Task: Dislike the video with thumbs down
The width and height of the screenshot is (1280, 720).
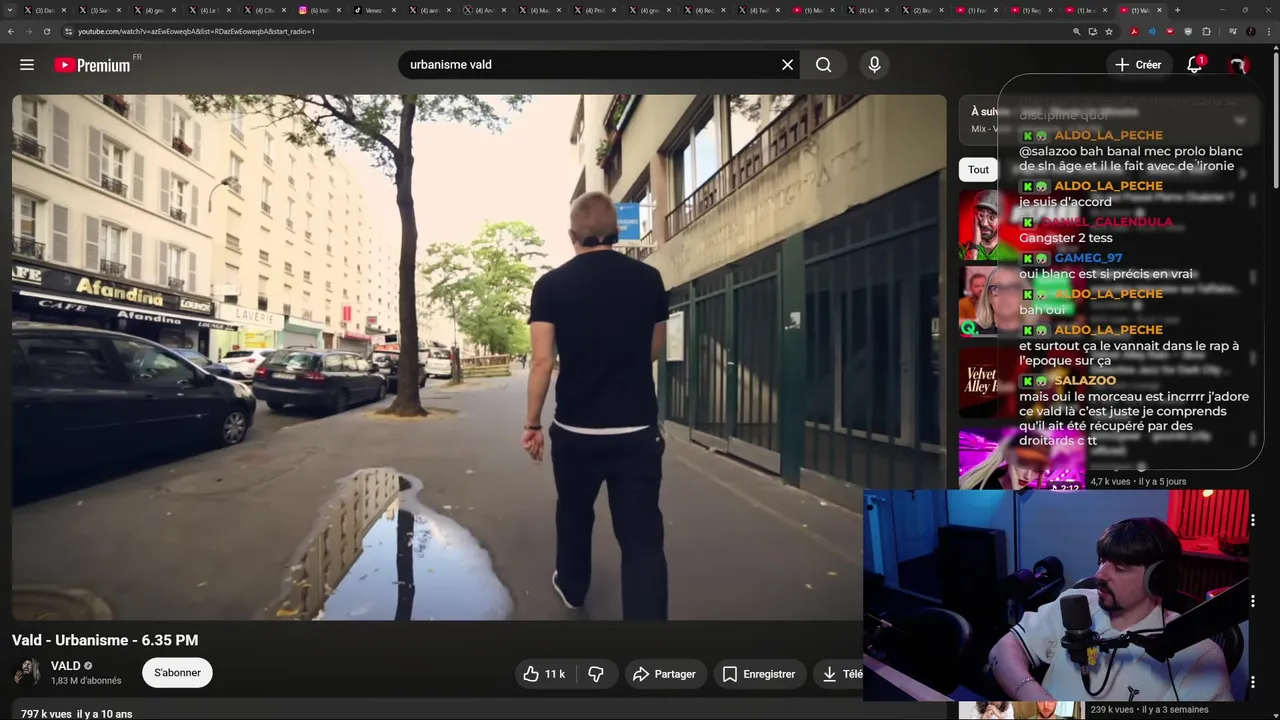Action: pos(596,674)
